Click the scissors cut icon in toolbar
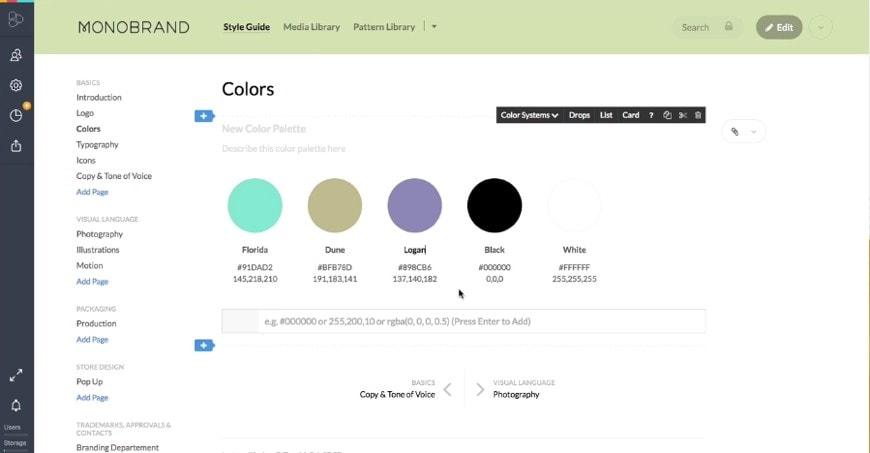This screenshot has height=453, width=870. (683, 115)
